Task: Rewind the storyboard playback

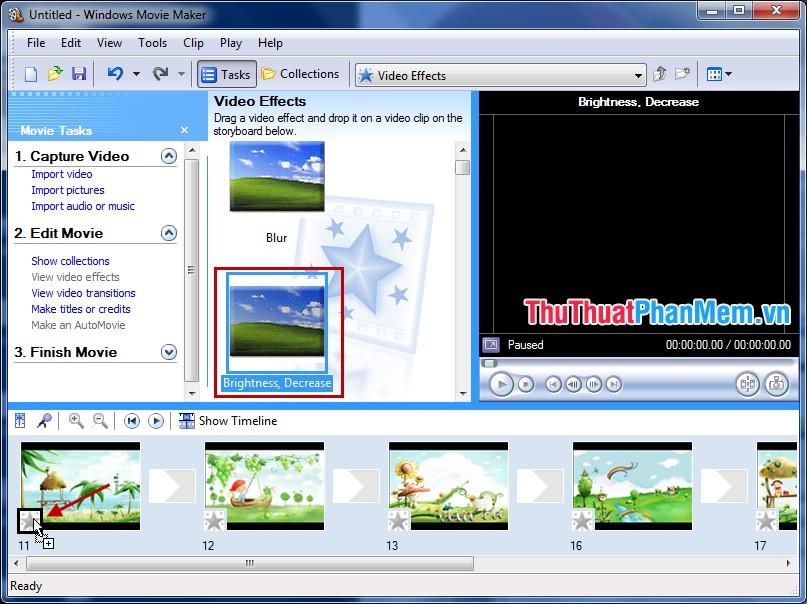Action: point(131,420)
